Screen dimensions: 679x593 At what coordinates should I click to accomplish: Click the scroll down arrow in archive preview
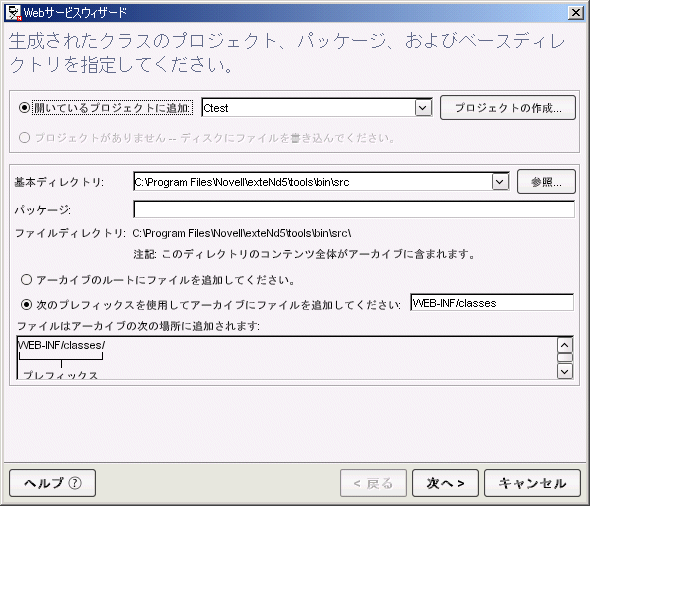tap(565, 371)
